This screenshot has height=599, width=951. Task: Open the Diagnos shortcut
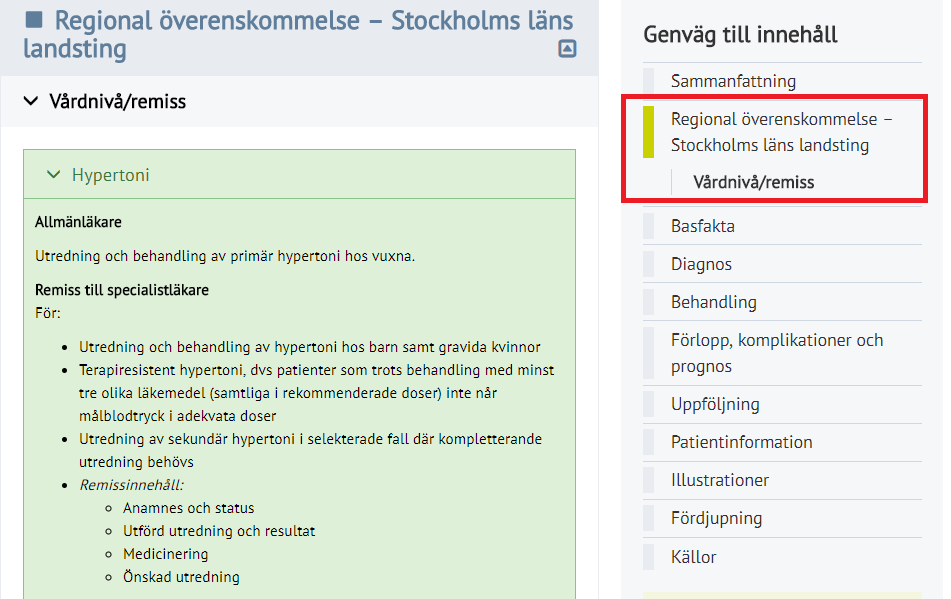click(701, 264)
